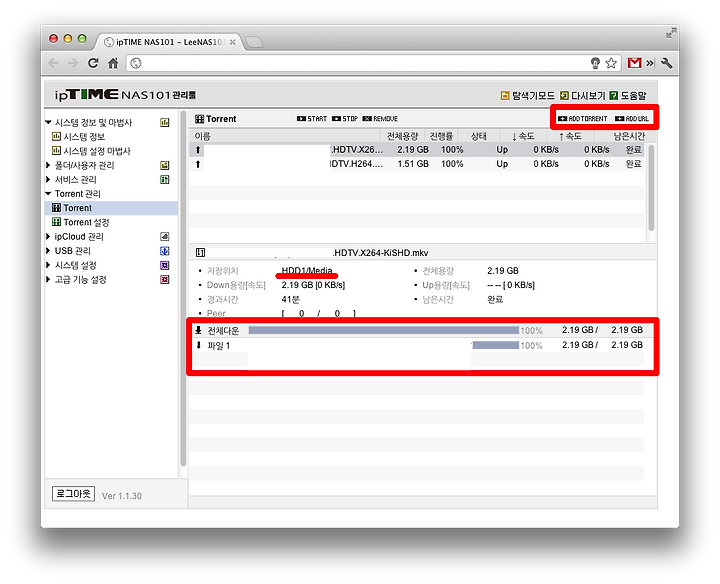The width and height of the screenshot is (720, 584).
Task: Click USB icon beside USB 관리
Action: pyautogui.click(x=164, y=251)
